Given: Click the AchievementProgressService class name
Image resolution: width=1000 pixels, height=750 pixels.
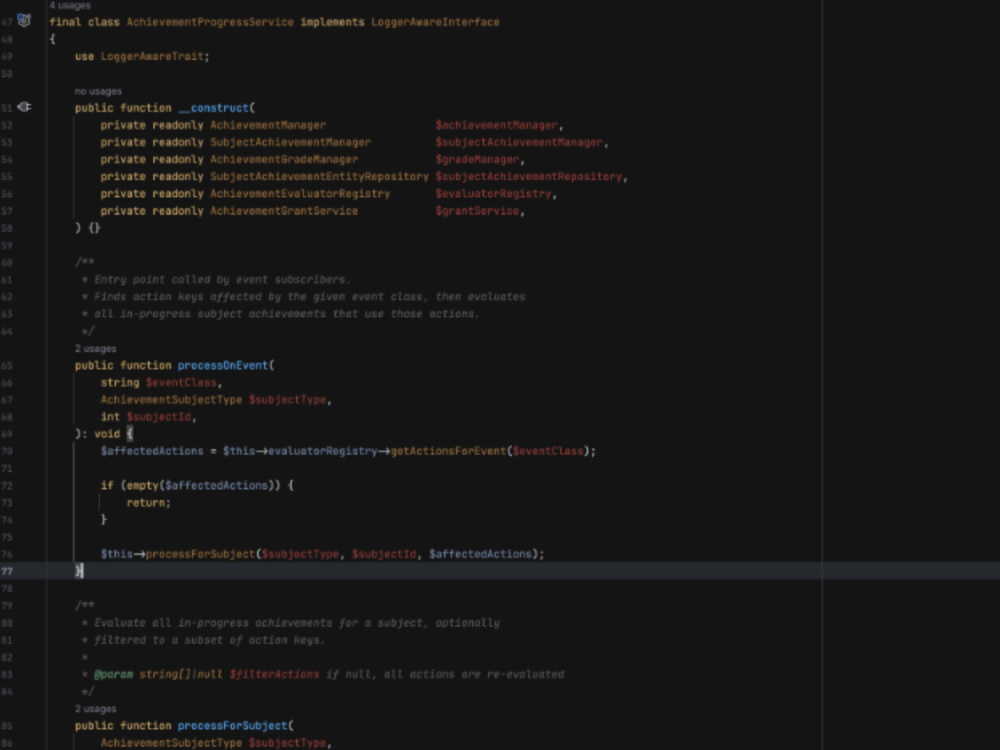Looking at the screenshot, I should pyautogui.click(x=210, y=22).
